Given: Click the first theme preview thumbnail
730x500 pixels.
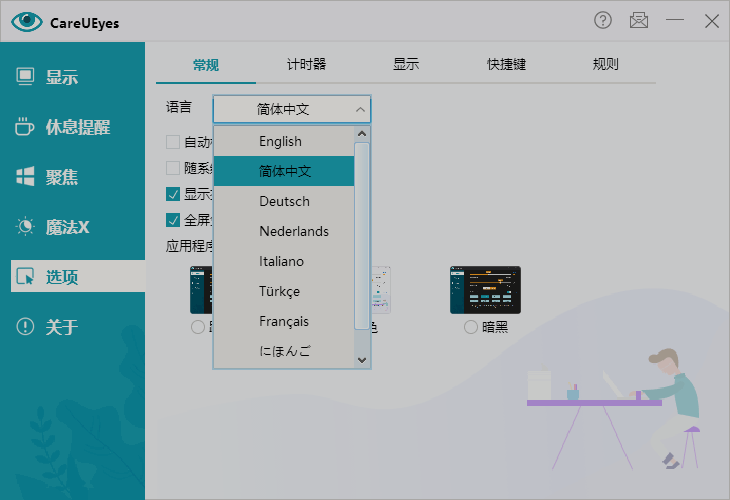Looking at the screenshot, I should (x=201, y=290).
